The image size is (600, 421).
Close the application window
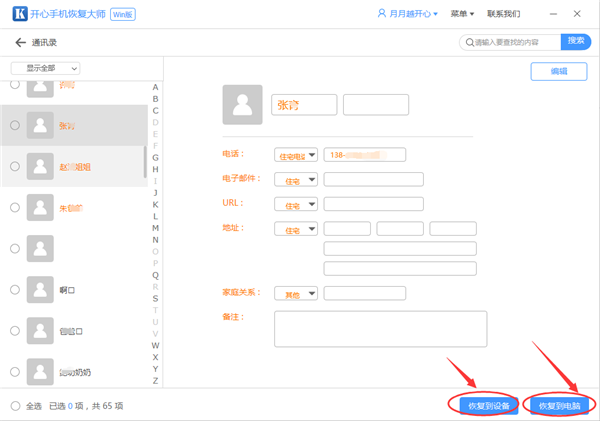[577, 14]
